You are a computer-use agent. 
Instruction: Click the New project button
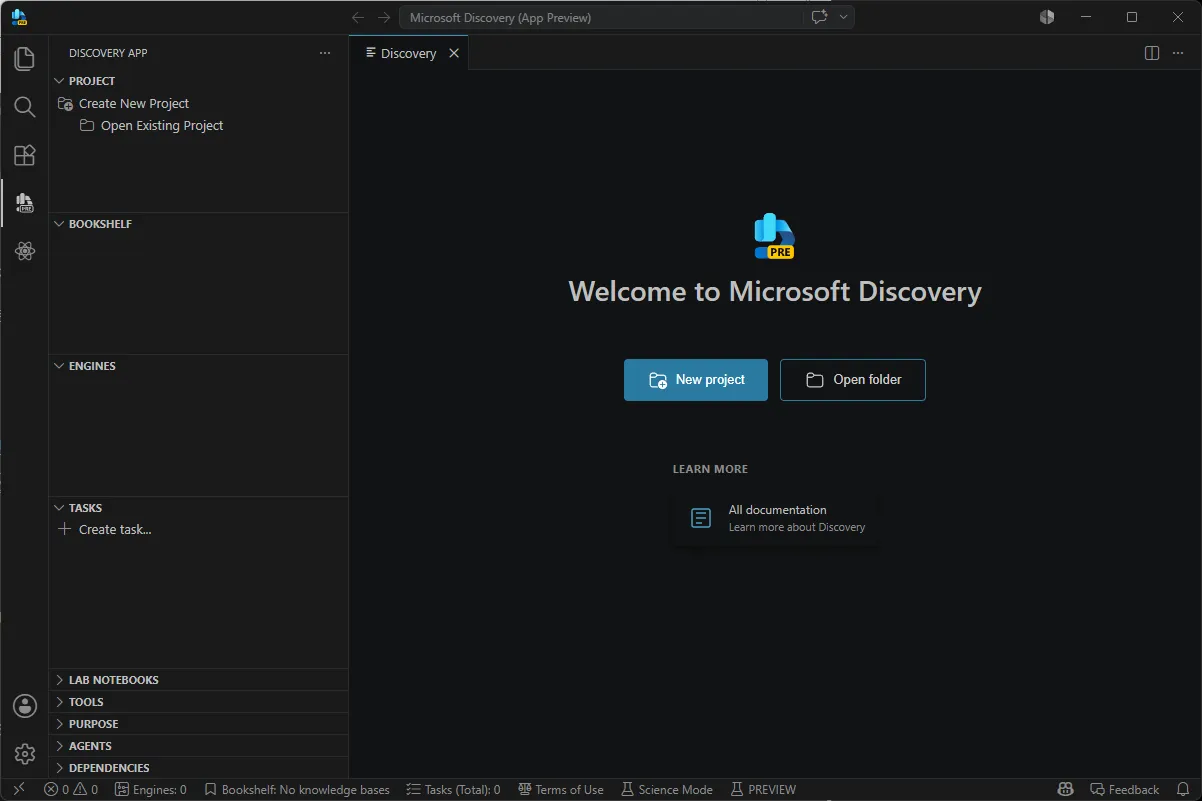pyautogui.click(x=696, y=380)
